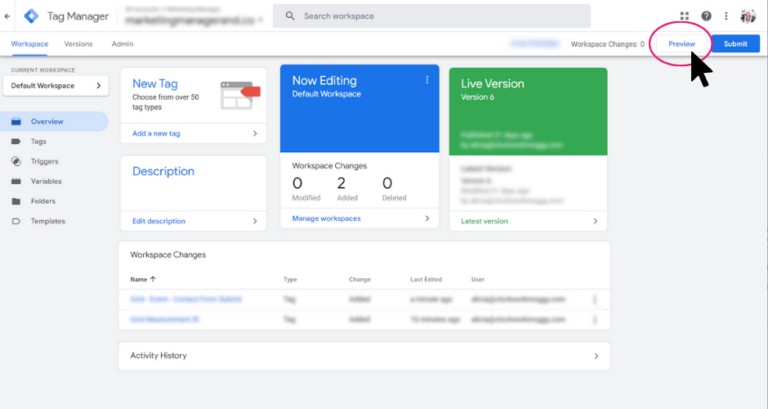This screenshot has width=768, height=409.
Task: Click the back arrow icon
Action: coord(8,16)
